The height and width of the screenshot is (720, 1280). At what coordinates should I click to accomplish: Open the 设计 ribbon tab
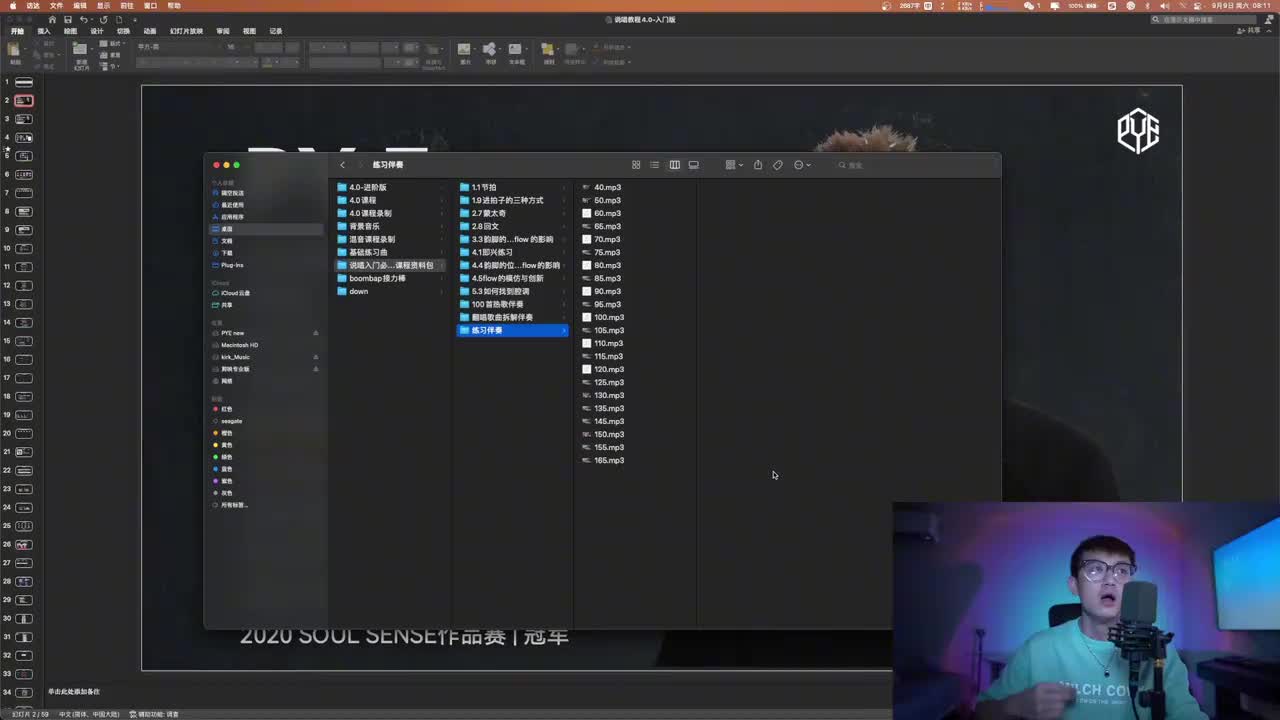point(97,31)
